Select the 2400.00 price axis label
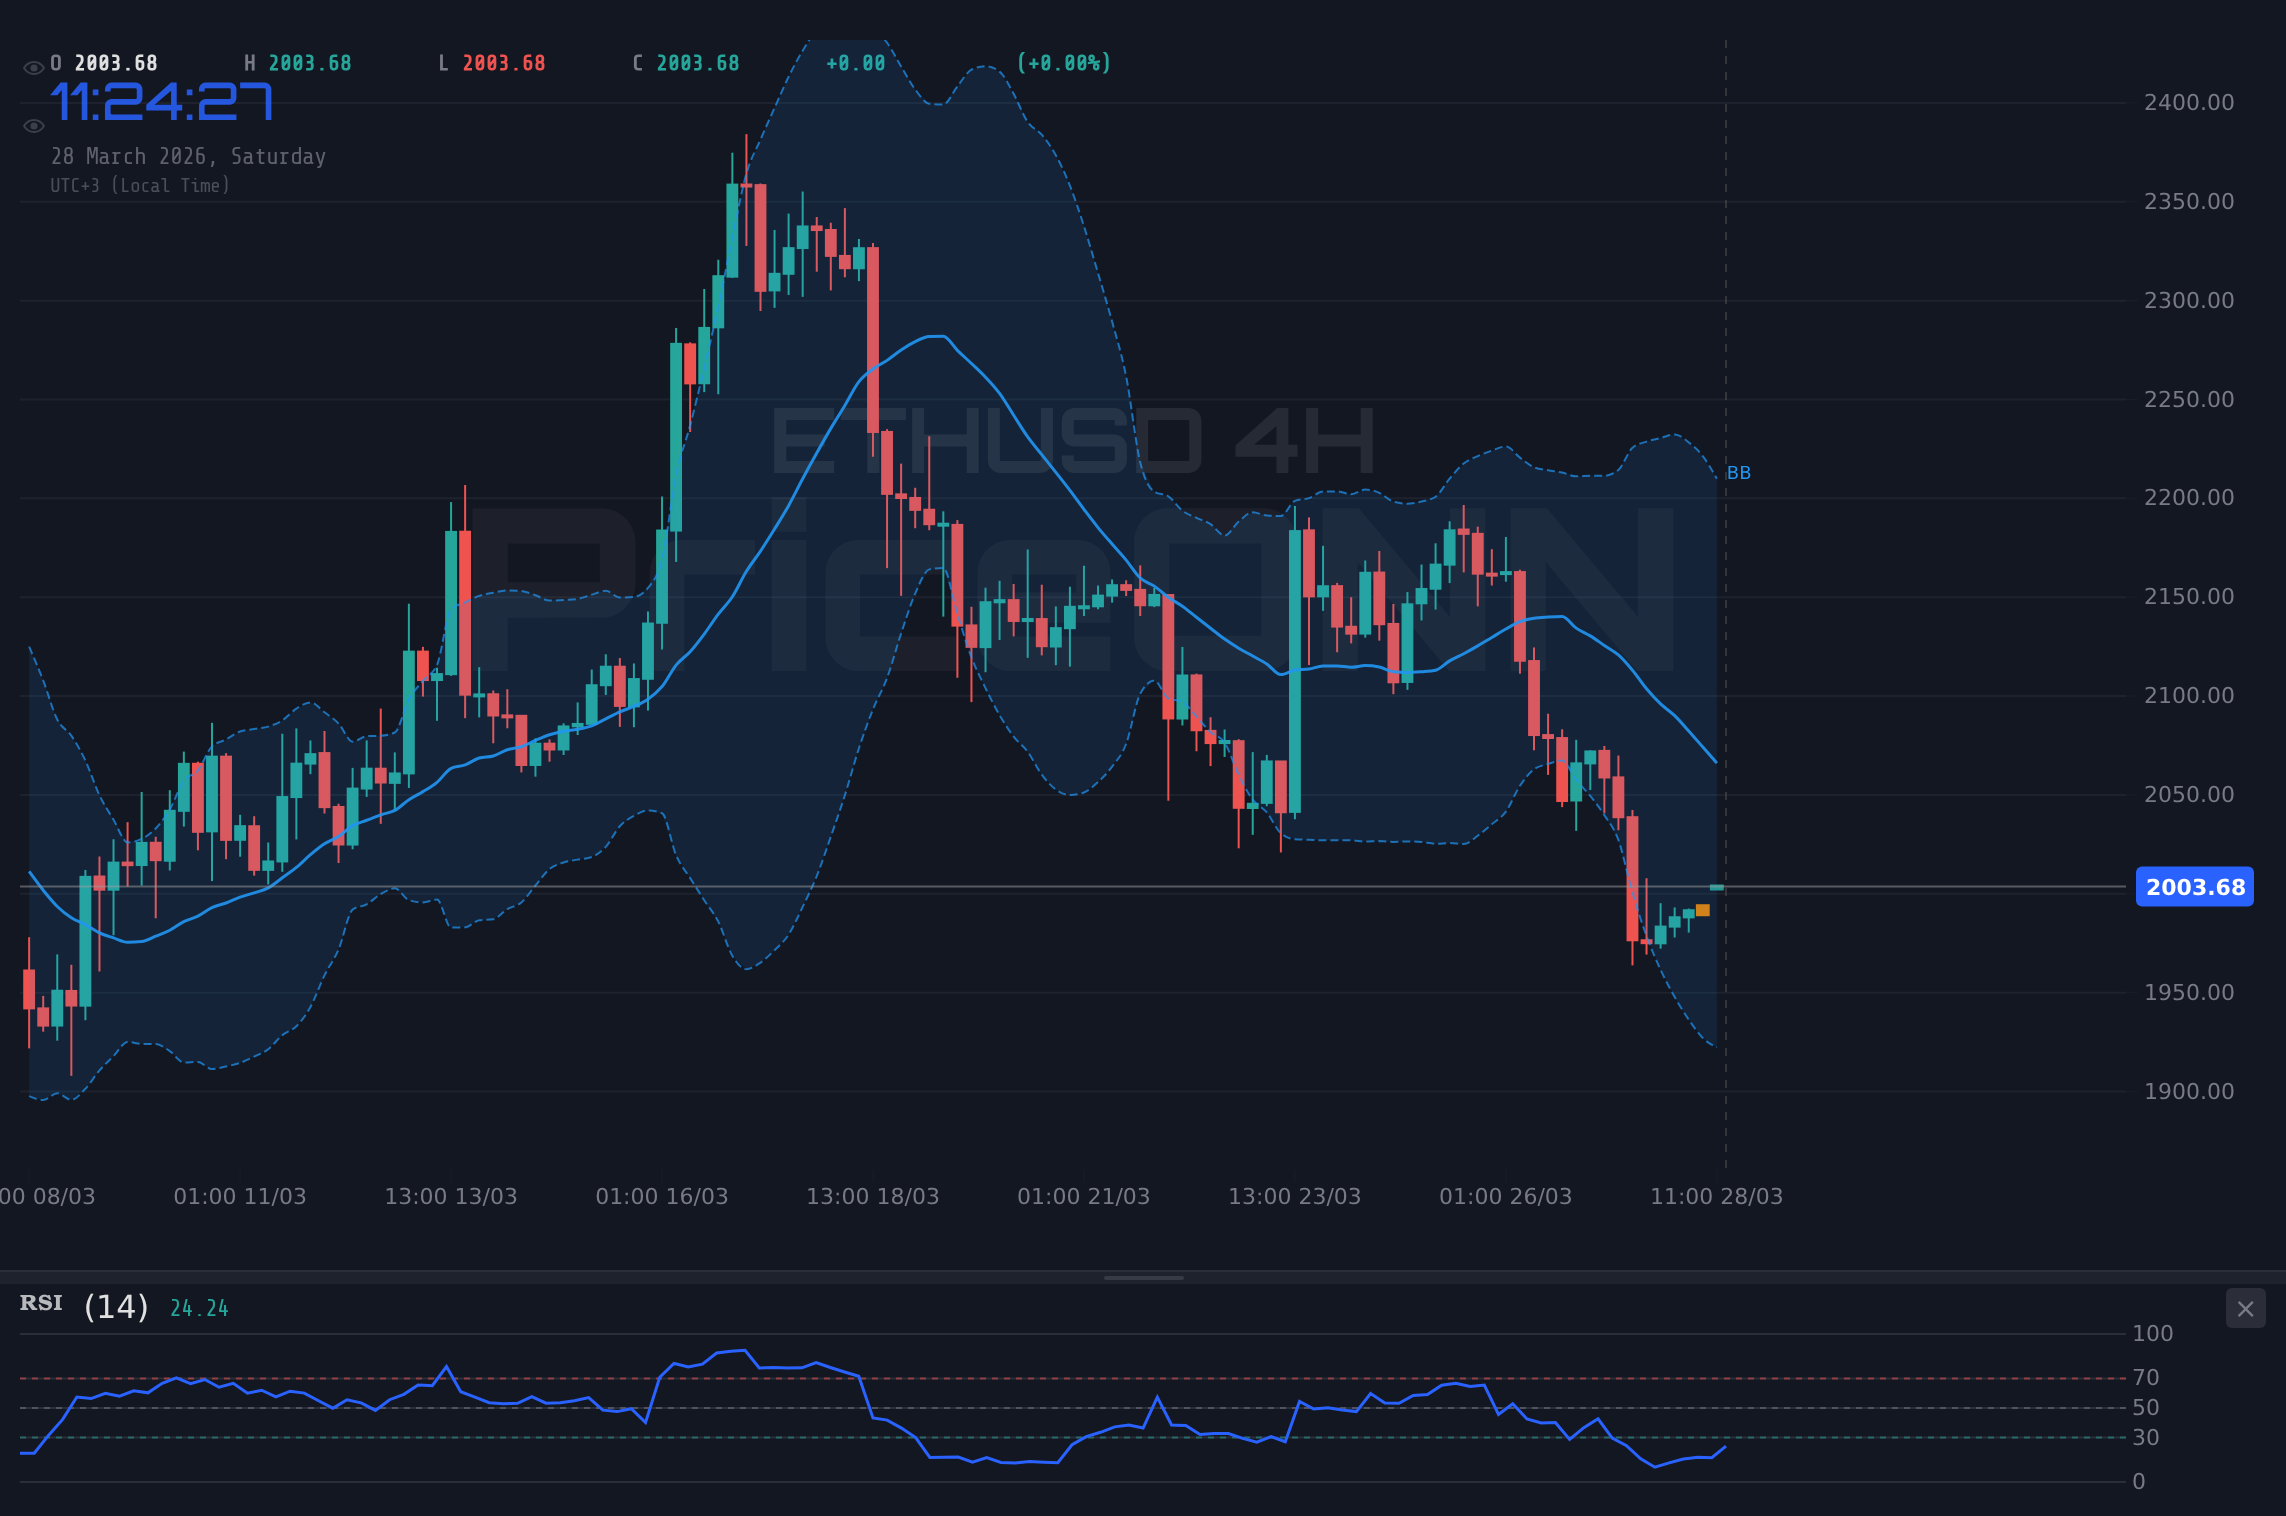The width and height of the screenshot is (2286, 1516). [x=2190, y=102]
